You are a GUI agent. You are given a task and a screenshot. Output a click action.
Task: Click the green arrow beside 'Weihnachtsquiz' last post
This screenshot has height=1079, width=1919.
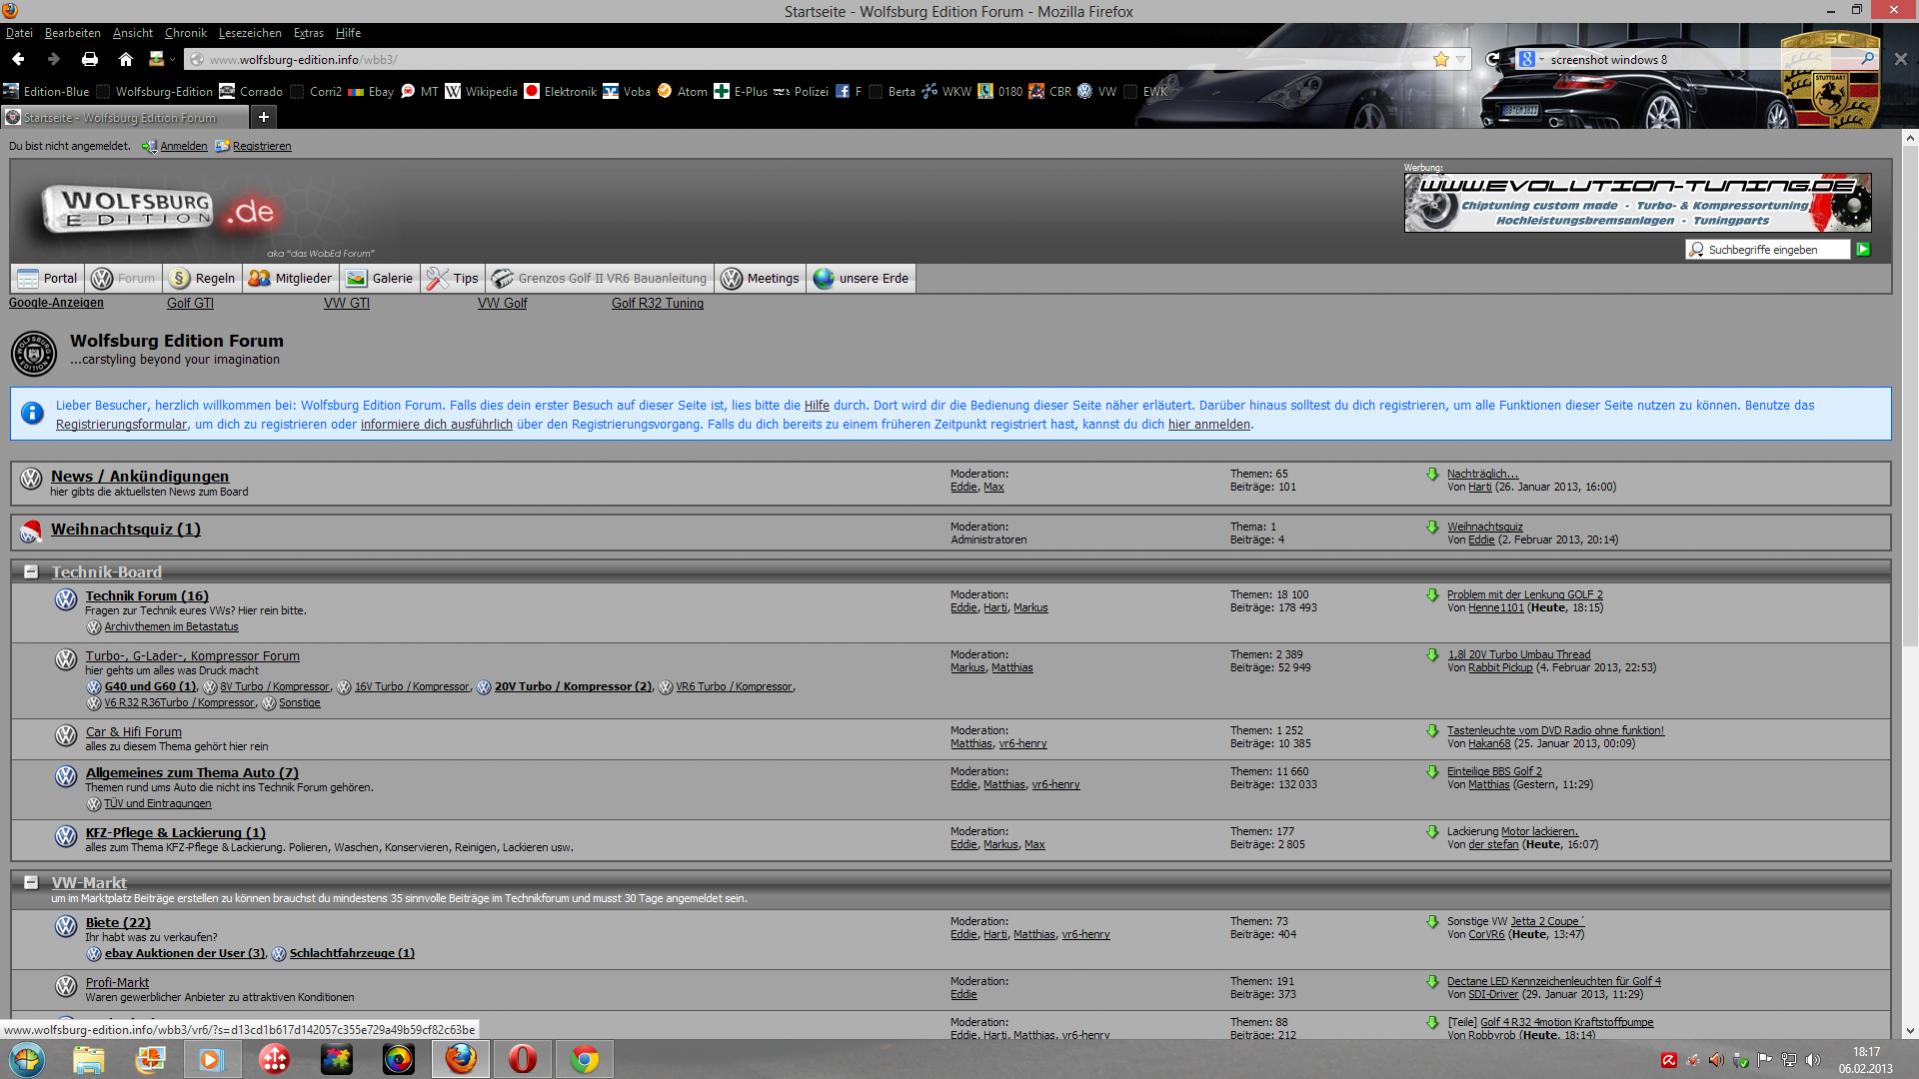pos(1432,527)
